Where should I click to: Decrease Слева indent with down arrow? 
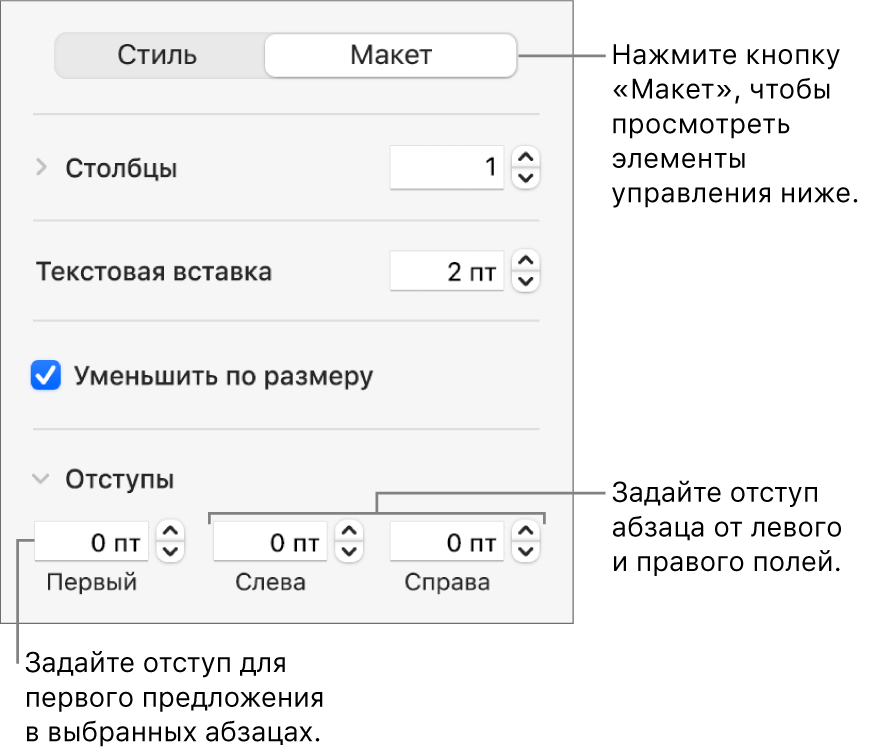(349, 553)
